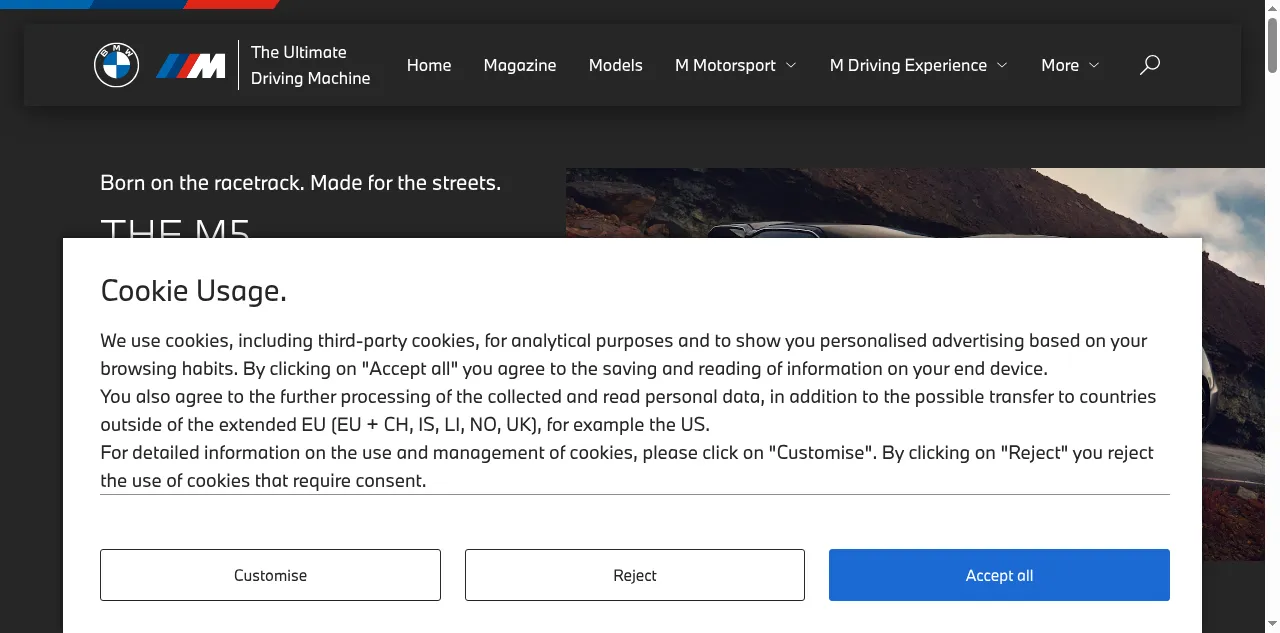The height and width of the screenshot is (633, 1280).
Task: Click the Accept all button
Action: point(999,575)
